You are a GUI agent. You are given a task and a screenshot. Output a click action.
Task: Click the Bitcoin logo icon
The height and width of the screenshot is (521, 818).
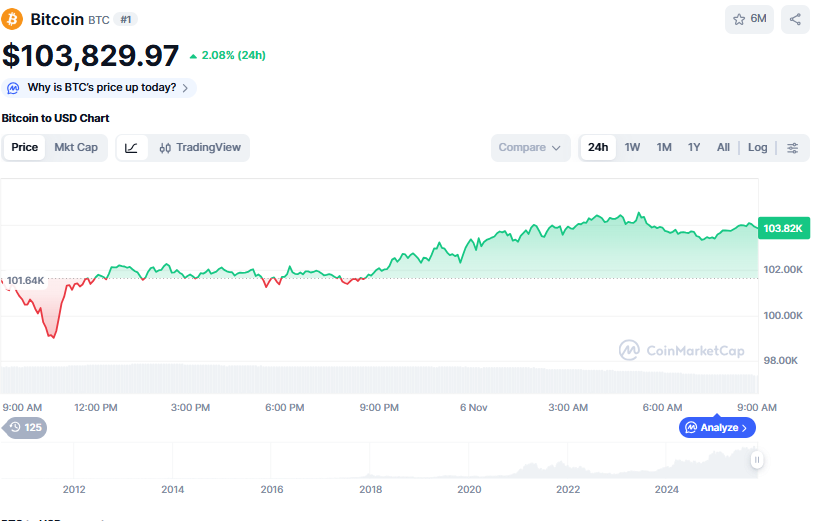pyautogui.click(x=13, y=19)
